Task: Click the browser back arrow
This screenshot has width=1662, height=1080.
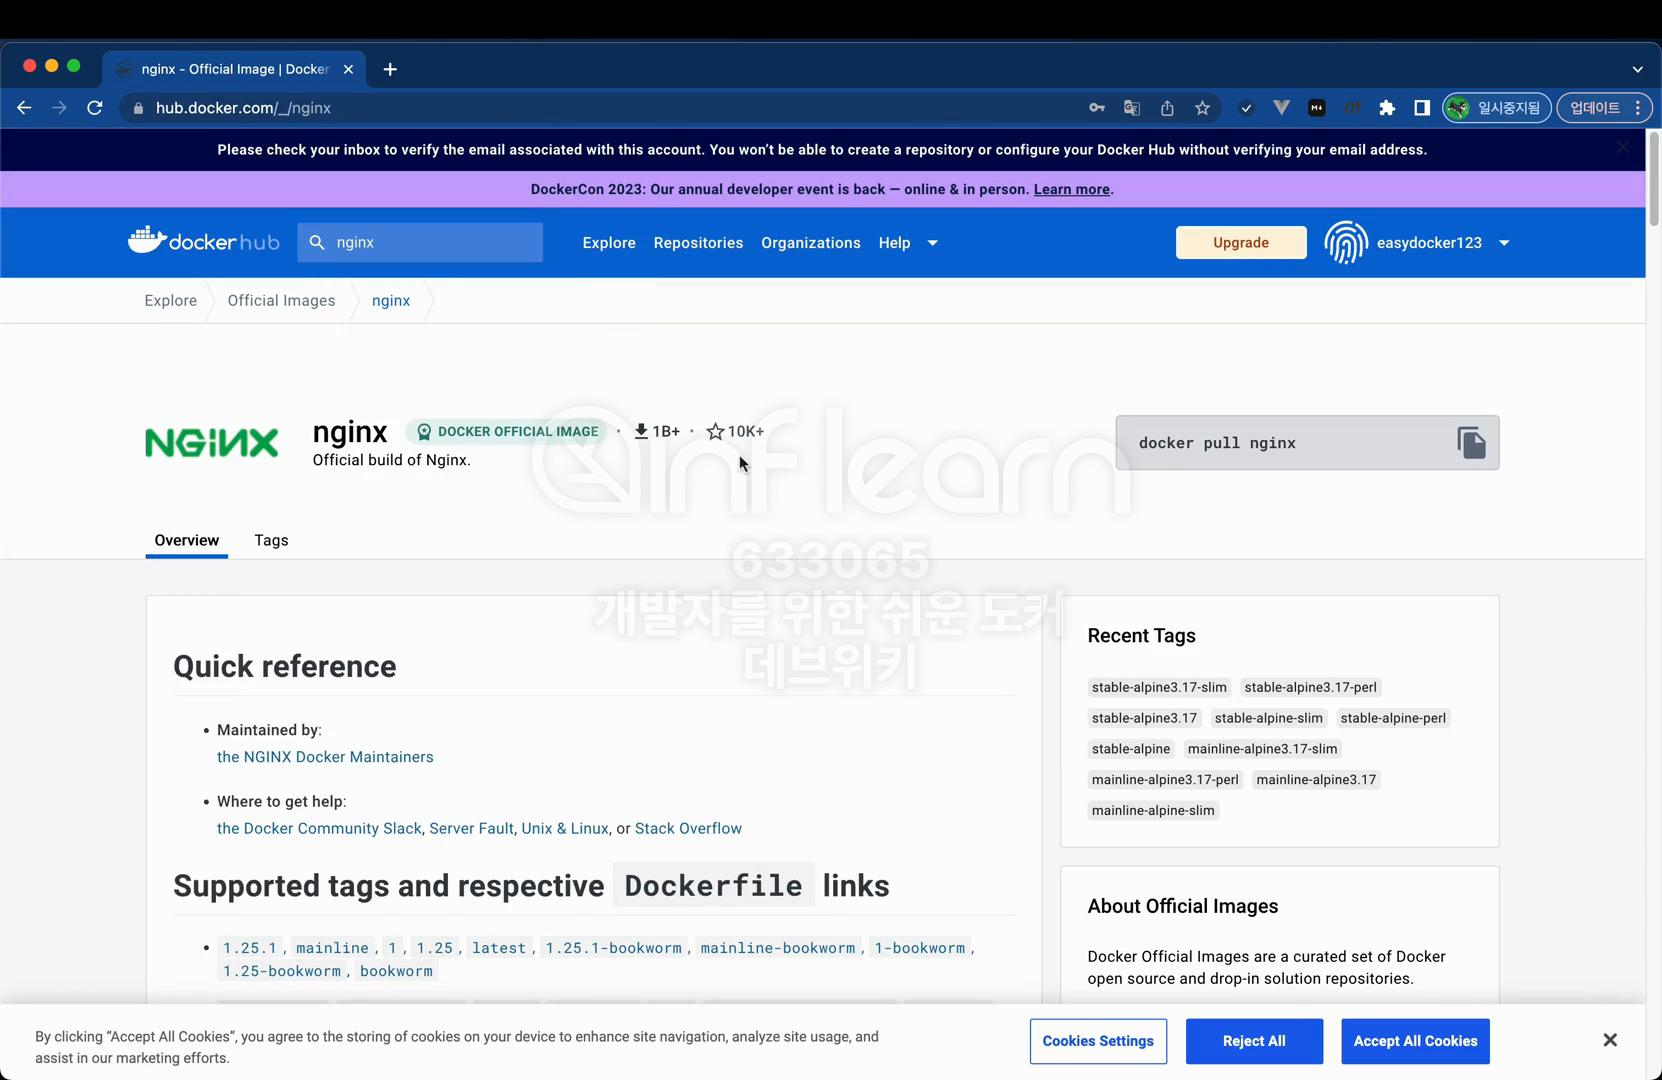Action: [x=24, y=108]
